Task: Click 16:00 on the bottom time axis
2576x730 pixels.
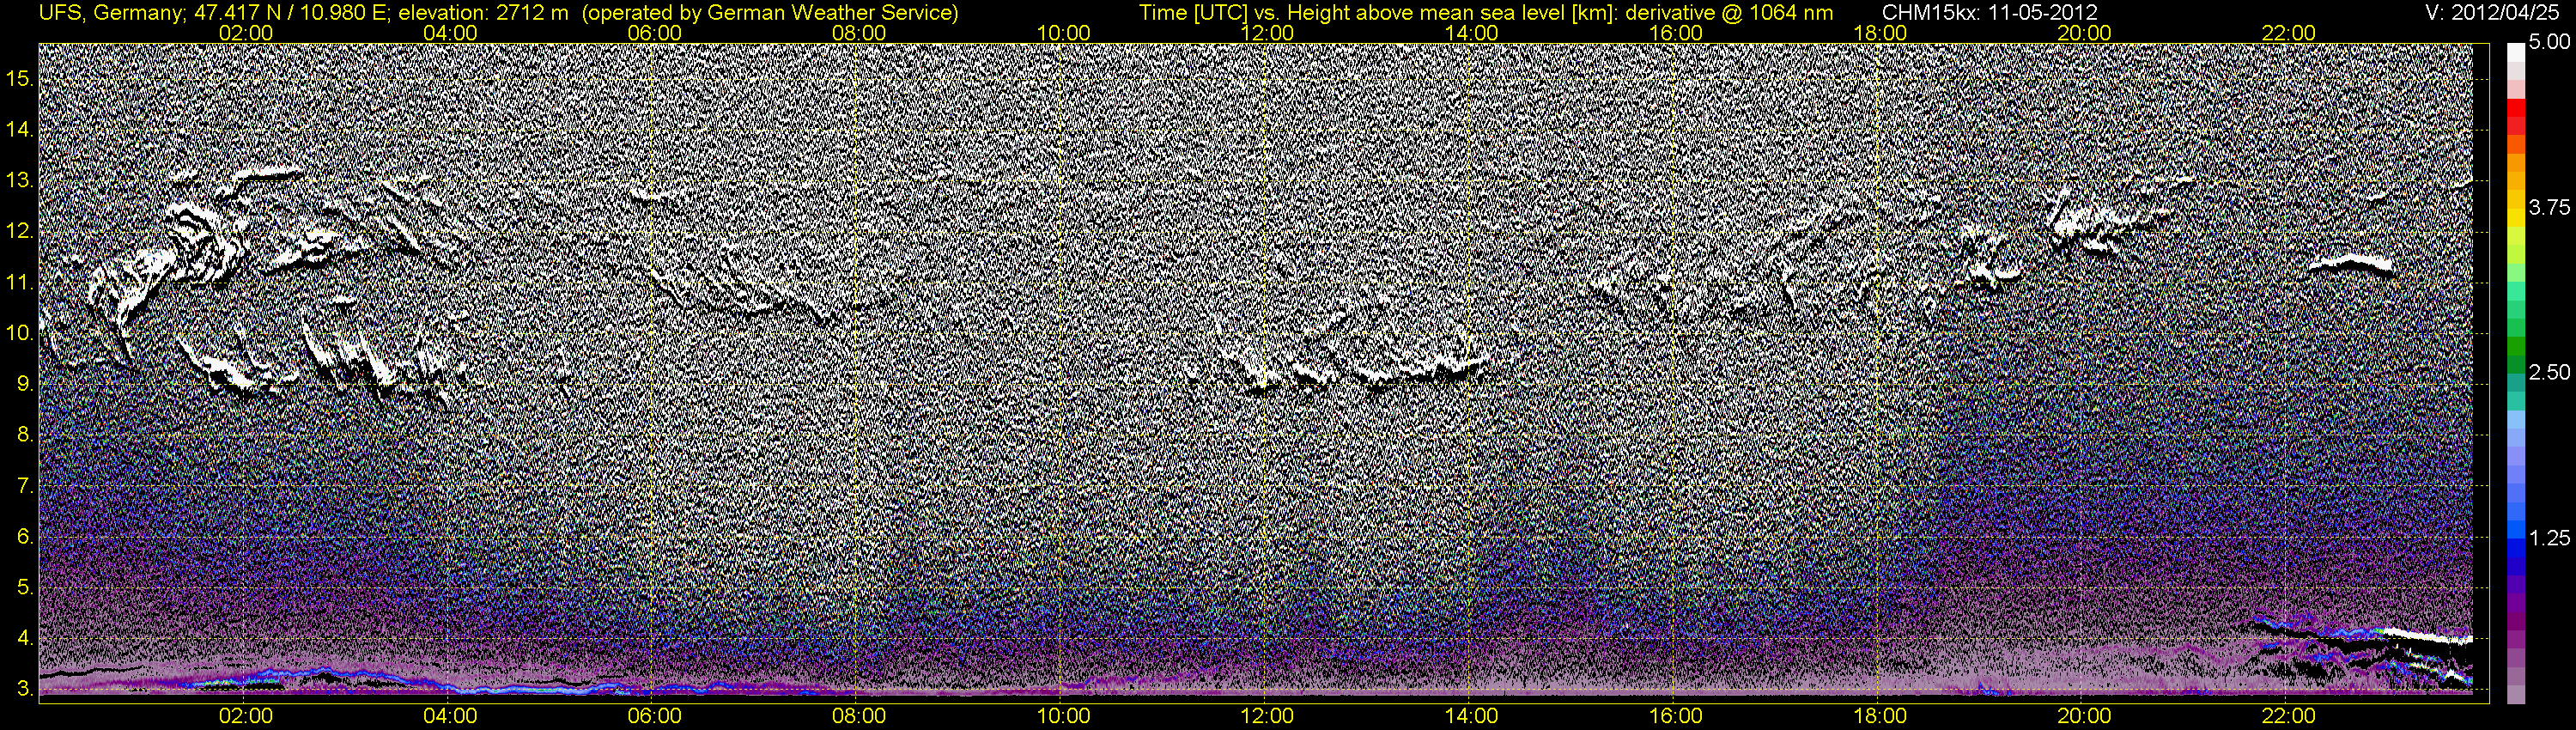Action: (x=1676, y=716)
